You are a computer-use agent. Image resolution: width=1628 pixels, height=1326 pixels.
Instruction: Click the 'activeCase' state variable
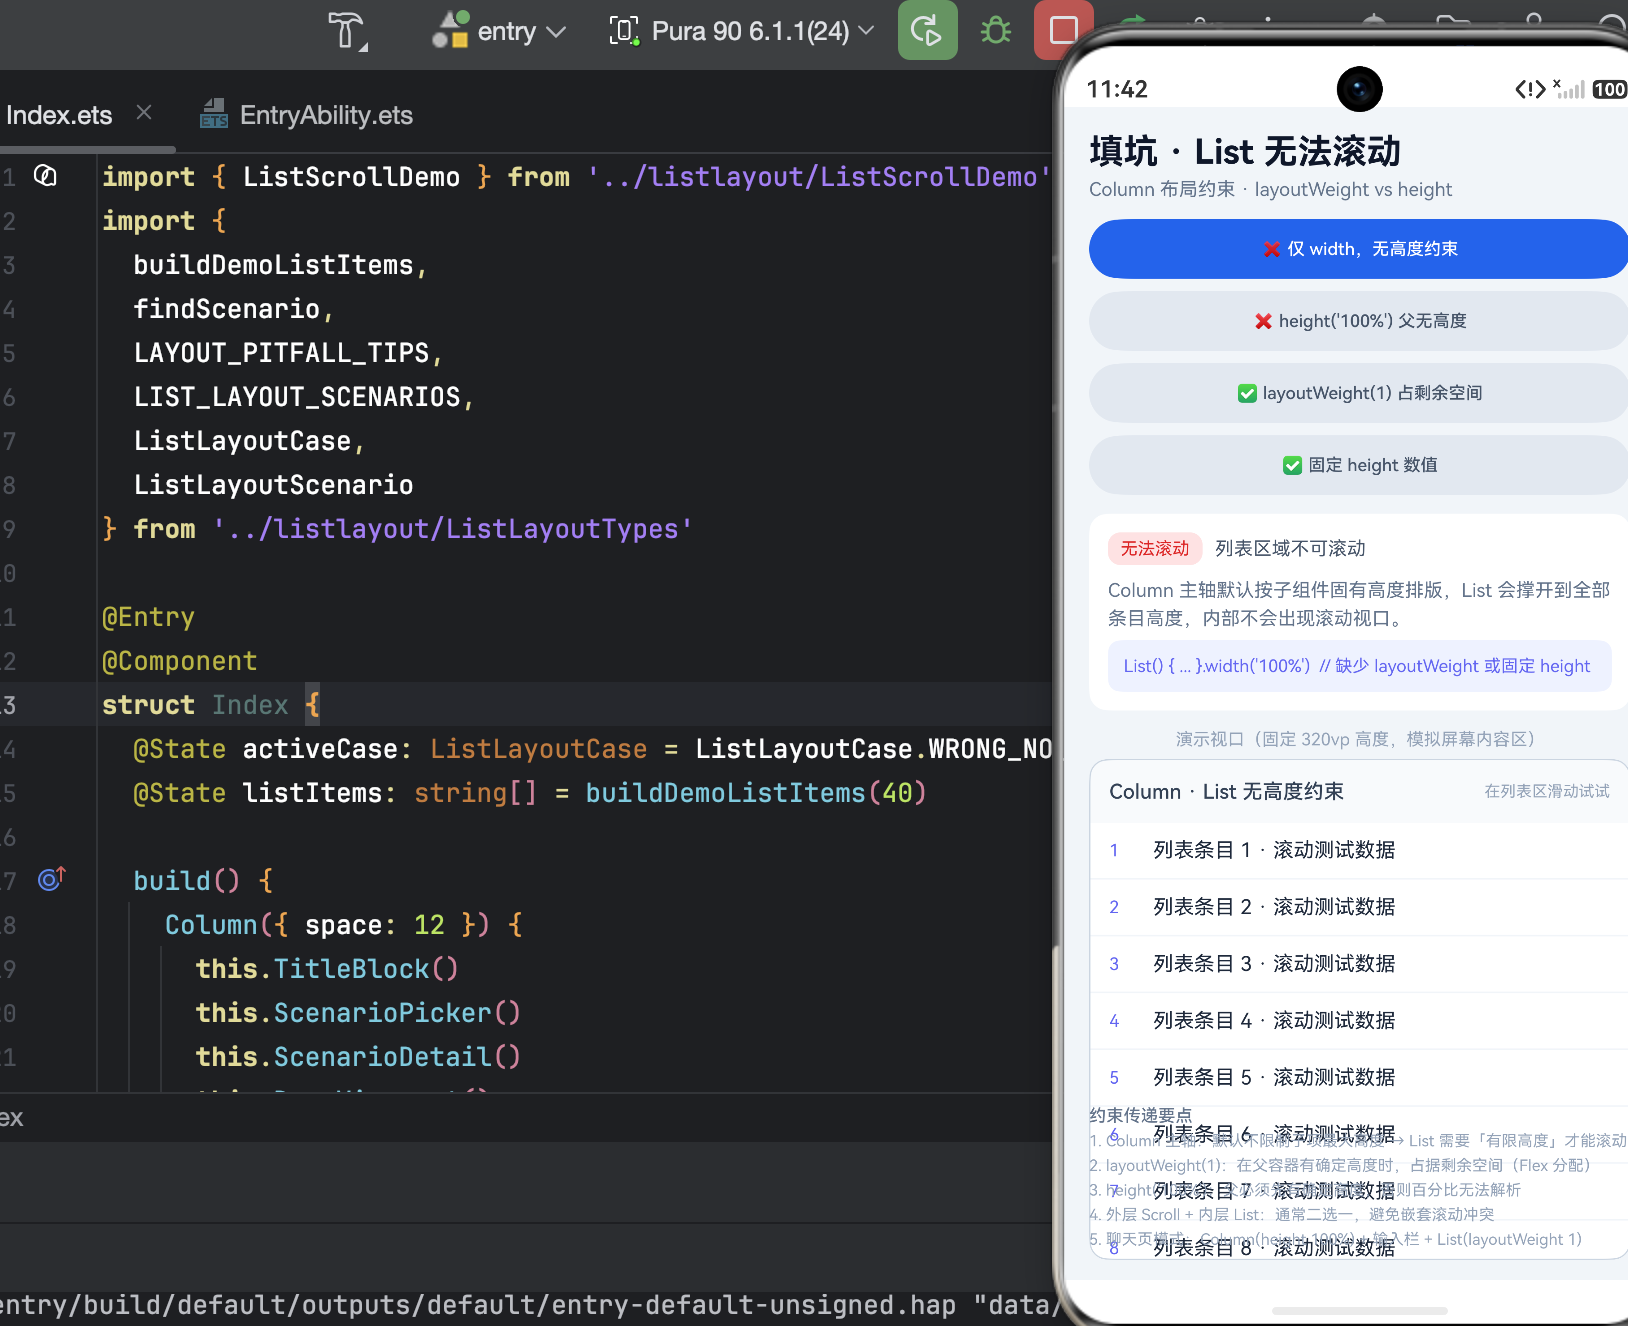click(x=320, y=749)
